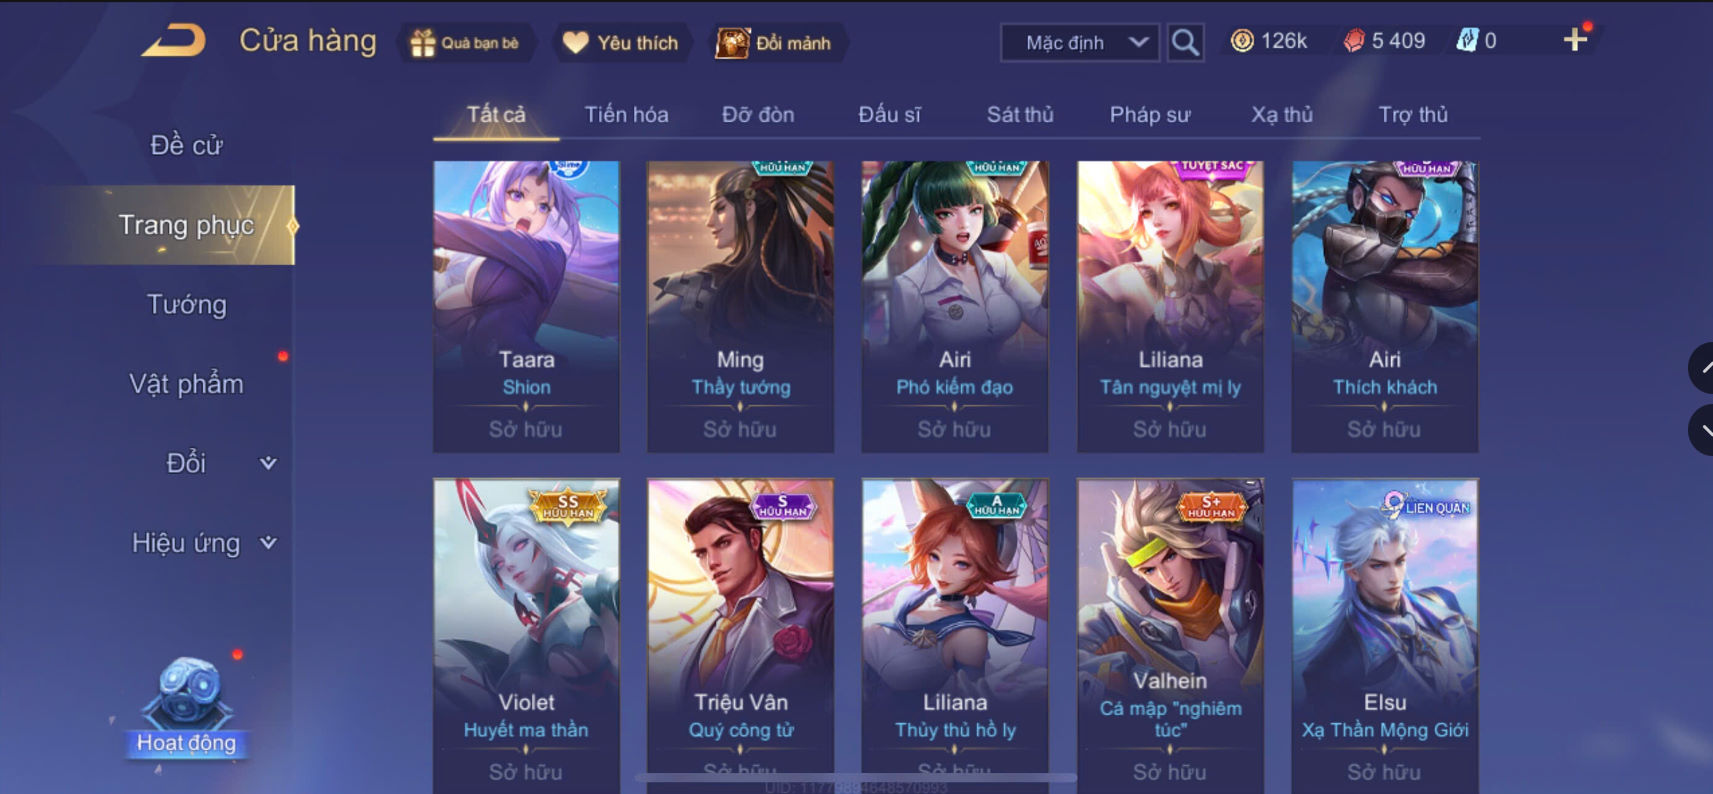The height and width of the screenshot is (794, 1713).
Task: Click the upward chevron side handle
Action: coord(1702,368)
